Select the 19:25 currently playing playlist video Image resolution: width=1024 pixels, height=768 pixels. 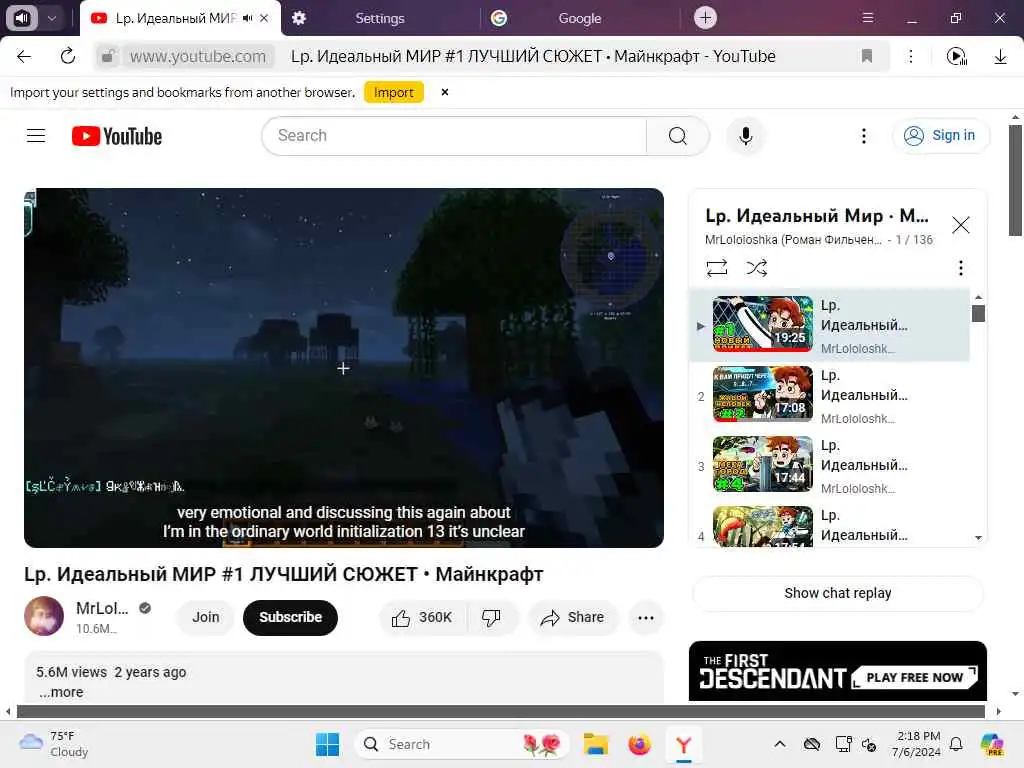(829, 325)
